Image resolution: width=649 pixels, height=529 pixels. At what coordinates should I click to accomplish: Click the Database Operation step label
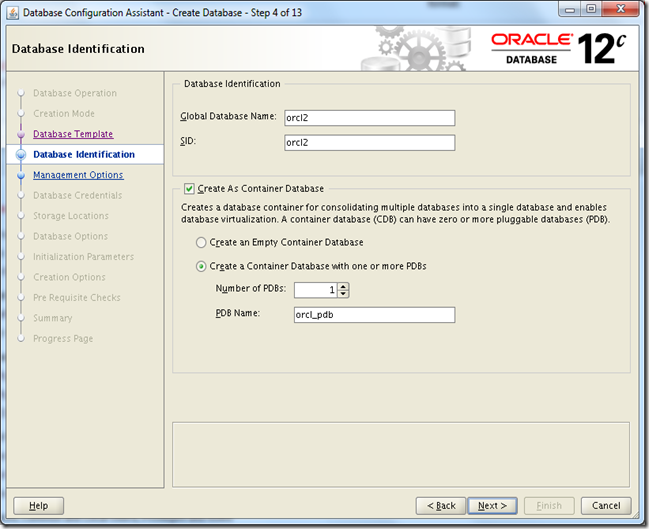point(75,93)
